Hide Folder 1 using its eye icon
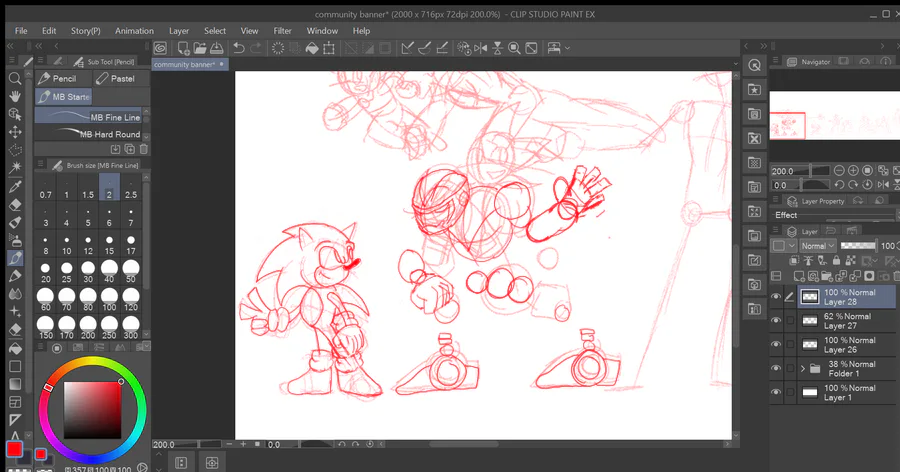Image resolution: width=900 pixels, height=472 pixels. point(776,369)
